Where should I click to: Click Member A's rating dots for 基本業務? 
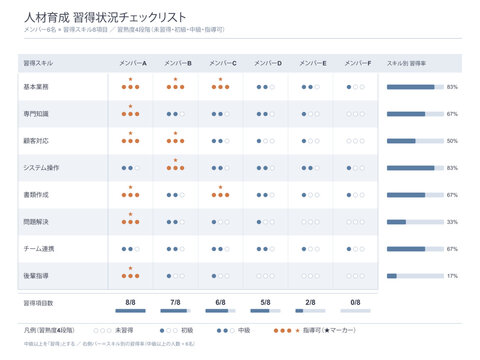pos(130,87)
